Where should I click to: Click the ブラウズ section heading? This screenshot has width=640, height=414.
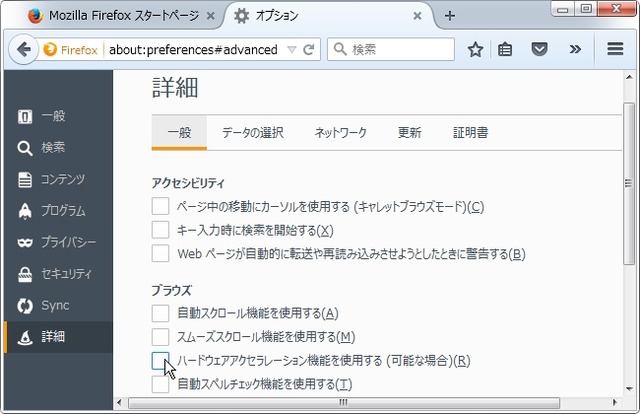(171, 290)
